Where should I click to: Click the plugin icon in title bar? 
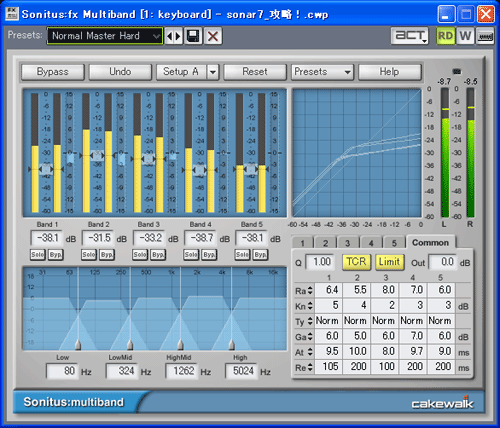(x=12, y=14)
